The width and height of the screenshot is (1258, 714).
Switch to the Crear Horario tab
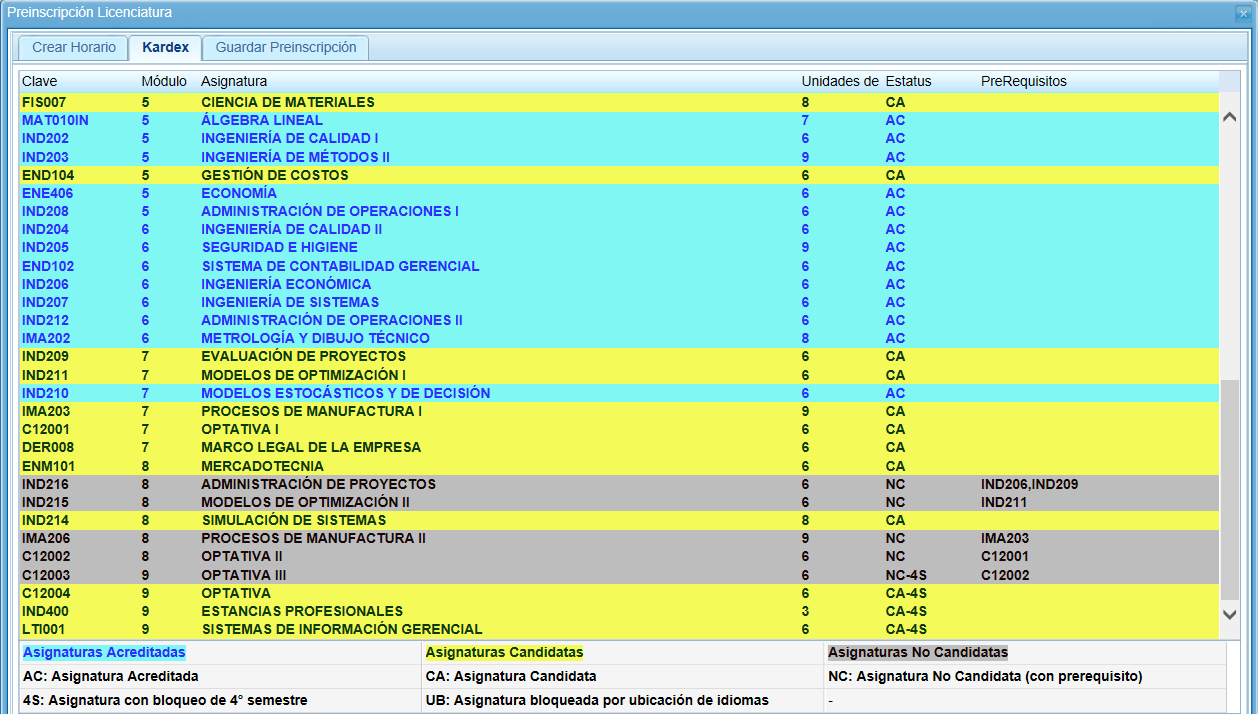click(72, 47)
